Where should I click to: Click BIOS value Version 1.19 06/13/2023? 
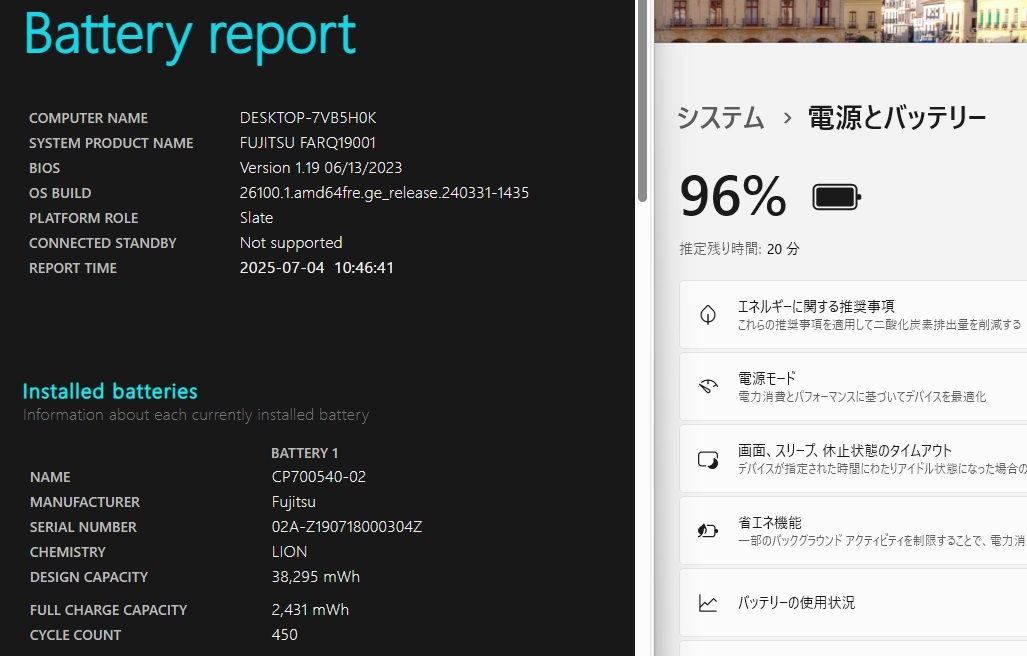click(x=321, y=168)
